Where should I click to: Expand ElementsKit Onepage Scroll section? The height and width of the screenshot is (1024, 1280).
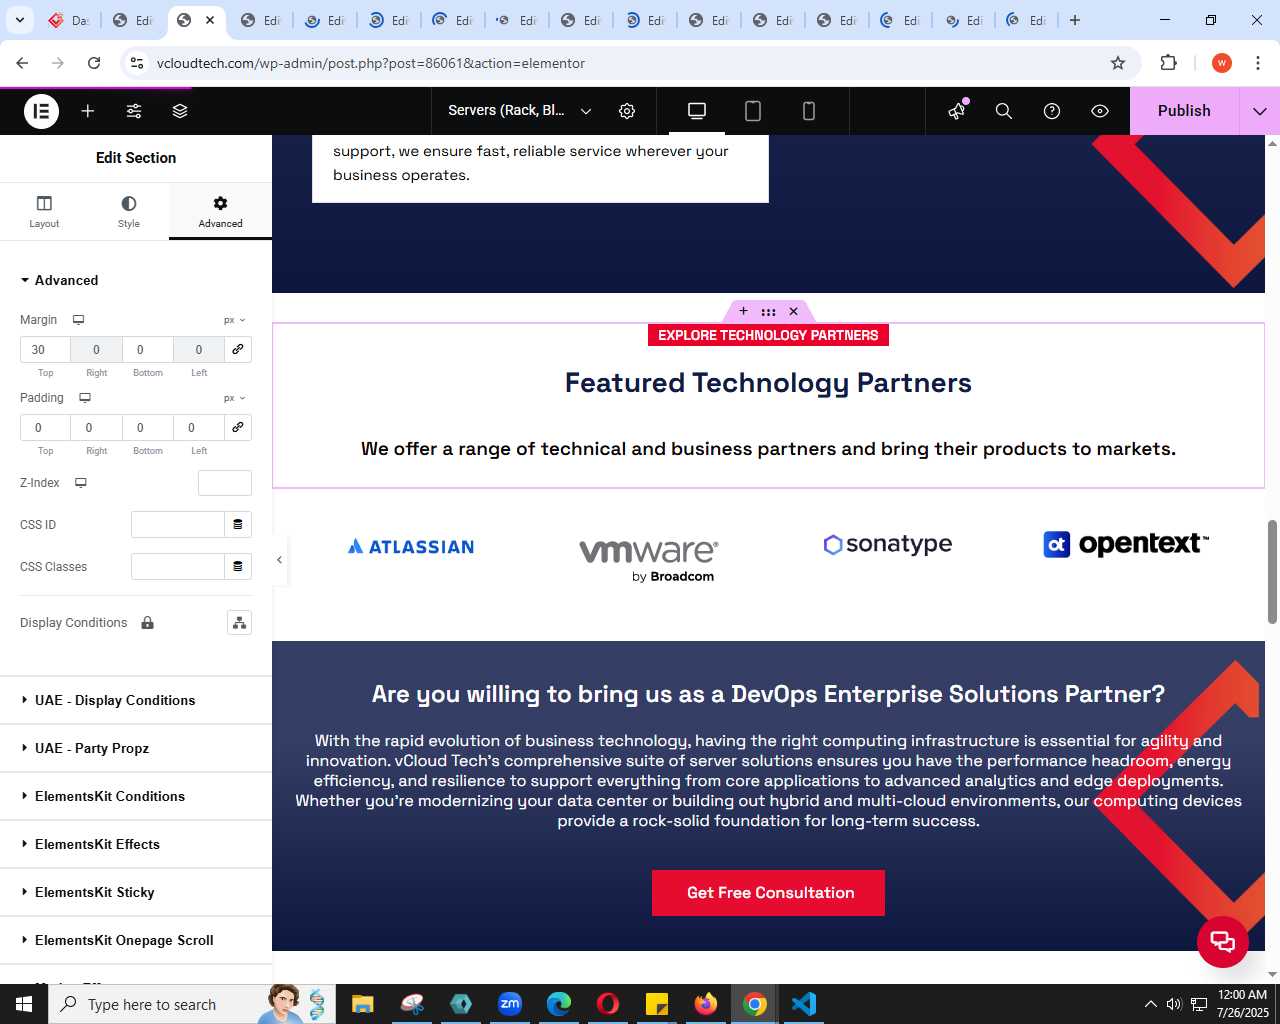(x=136, y=940)
